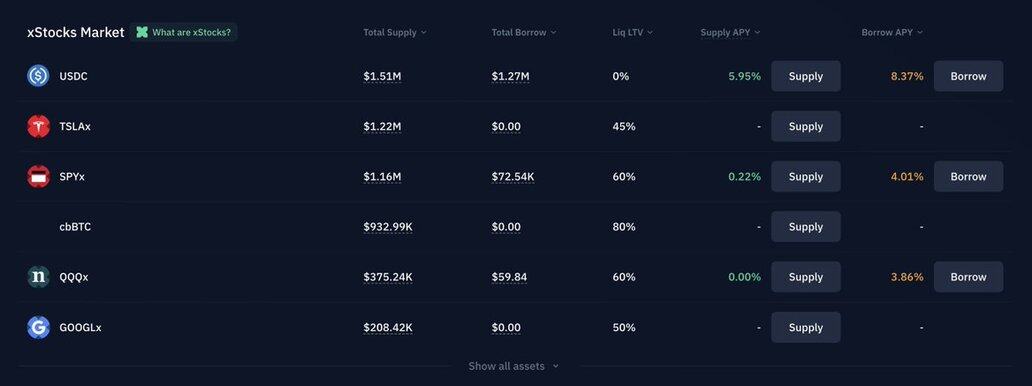Sort by Total Supply column
Image resolution: width=1032 pixels, height=386 pixels.
click(x=394, y=32)
